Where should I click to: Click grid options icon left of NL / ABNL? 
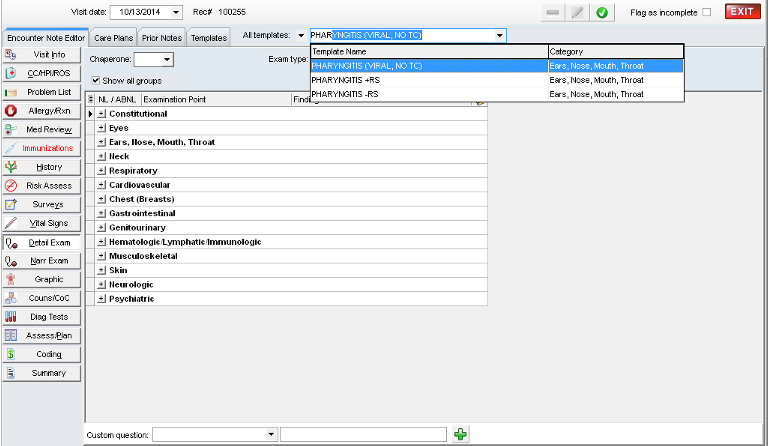pos(91,99)
